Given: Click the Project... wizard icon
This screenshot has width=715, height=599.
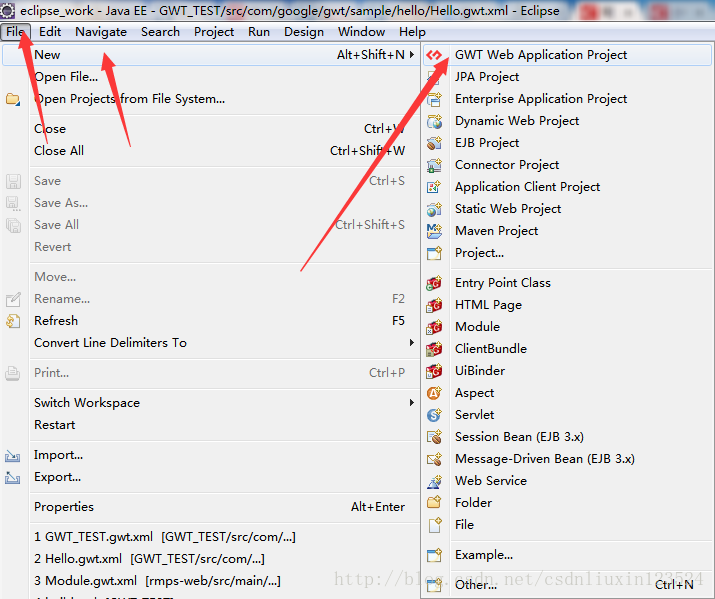Looking at the screenshot, I should point(434,253).
